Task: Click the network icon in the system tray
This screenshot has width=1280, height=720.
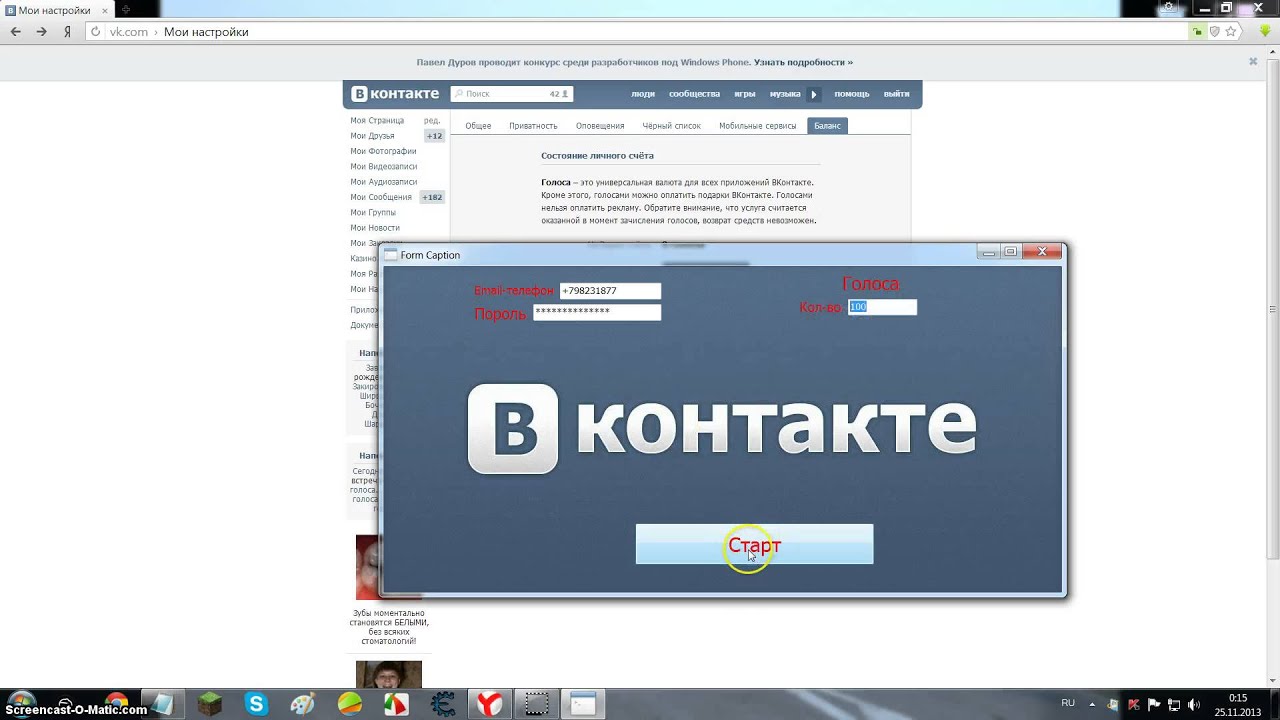Action: coord(1174,704)
